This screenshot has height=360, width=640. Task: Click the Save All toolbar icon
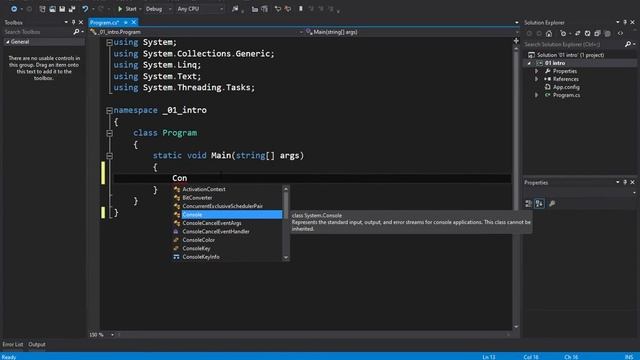[x=72, y=9]
